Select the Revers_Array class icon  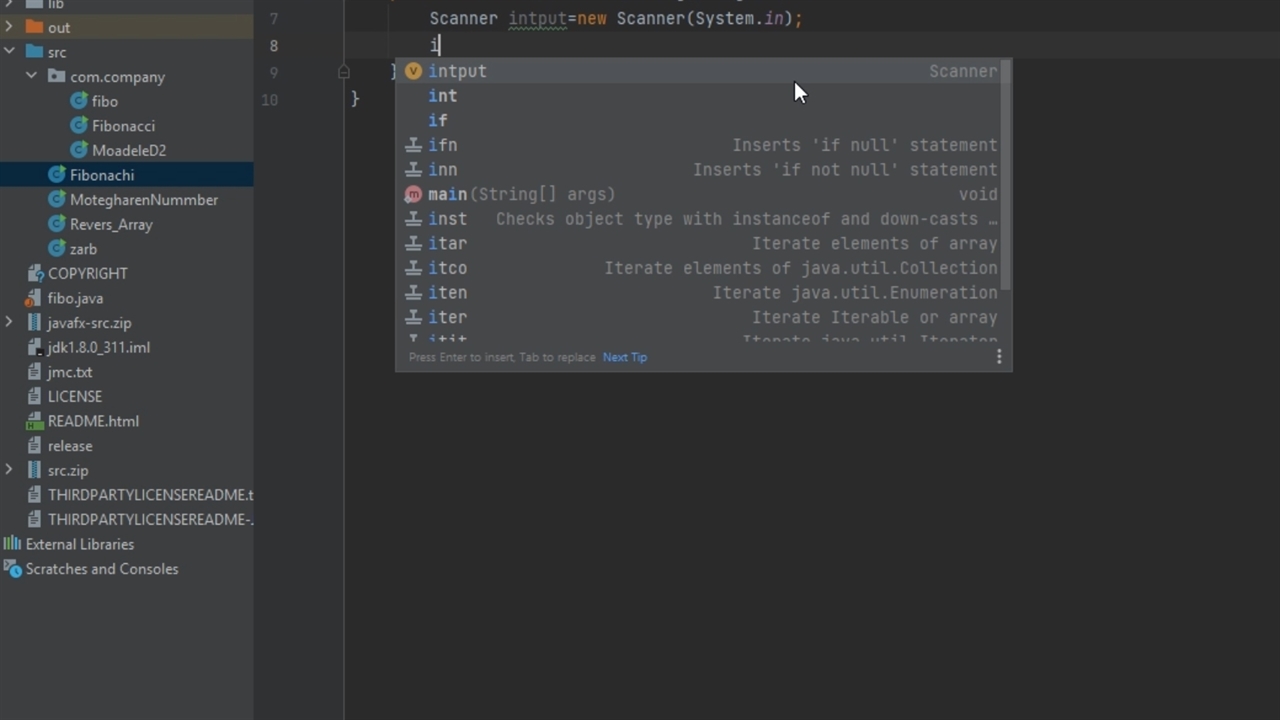click(57, 224)
